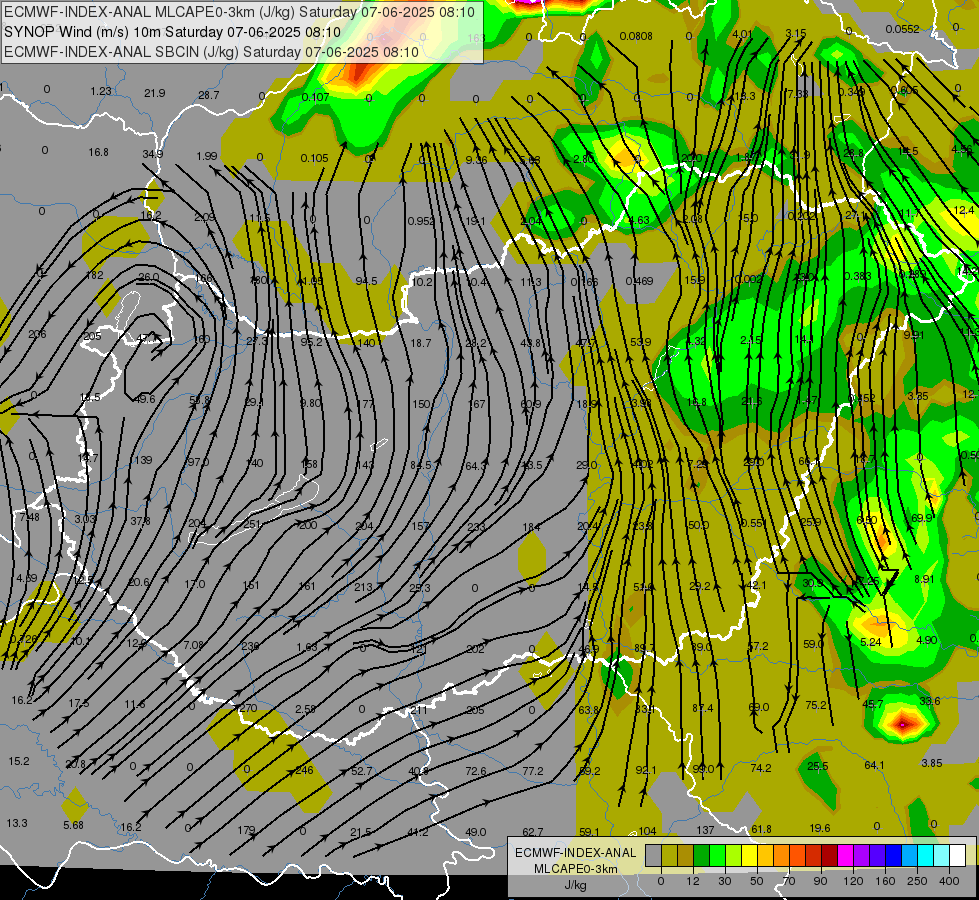Viewport: 979px width, 900px height.
Task: Click the map value 3.85
Action: click(932, 763)
